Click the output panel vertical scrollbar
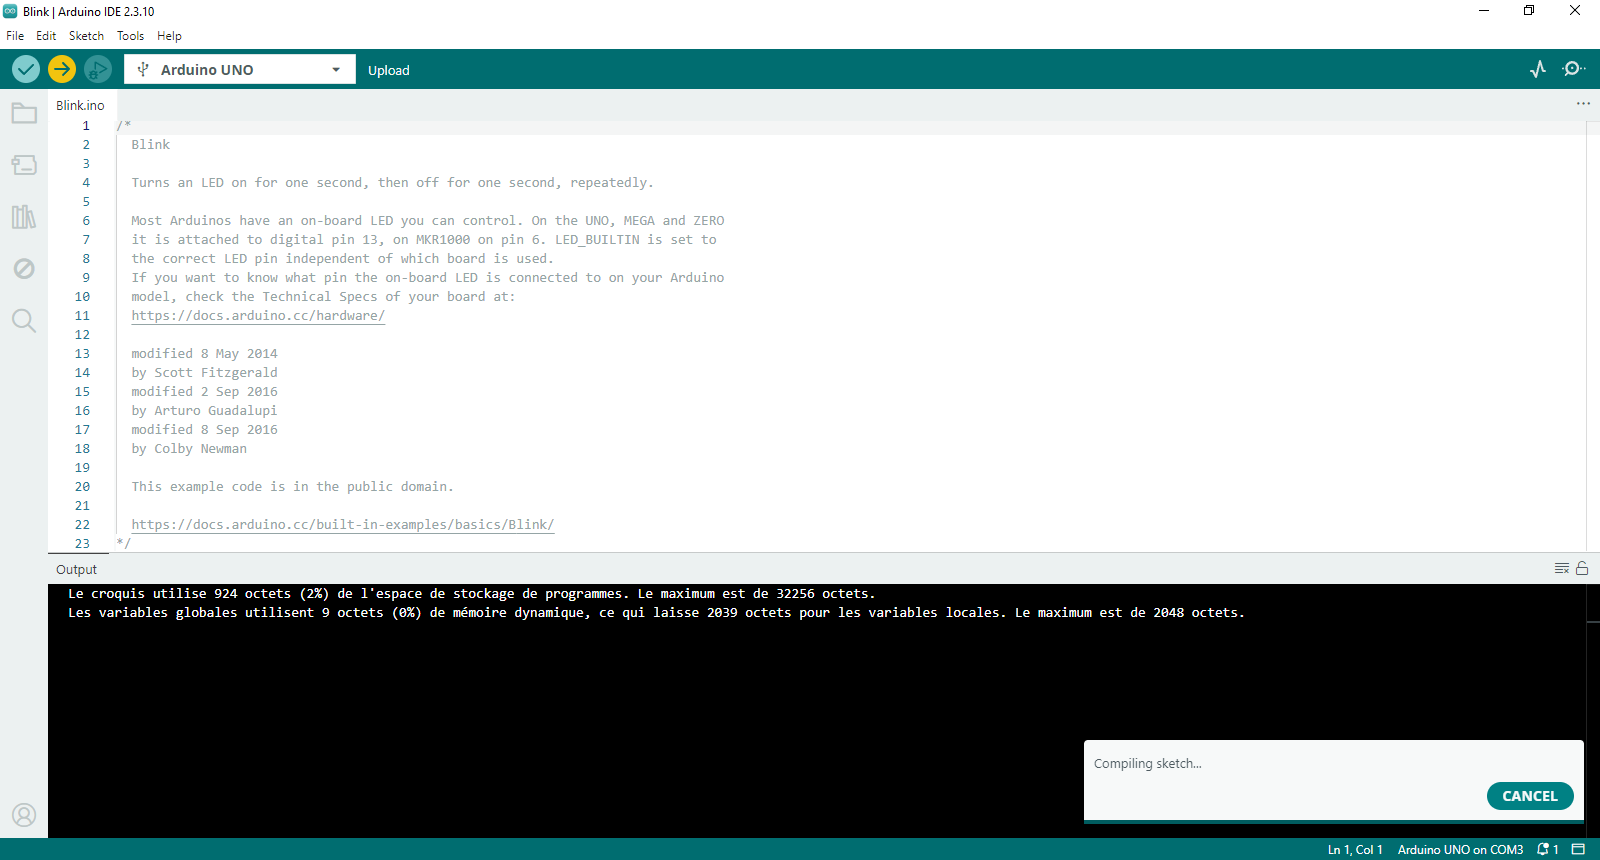 (x=1593, y=710)
